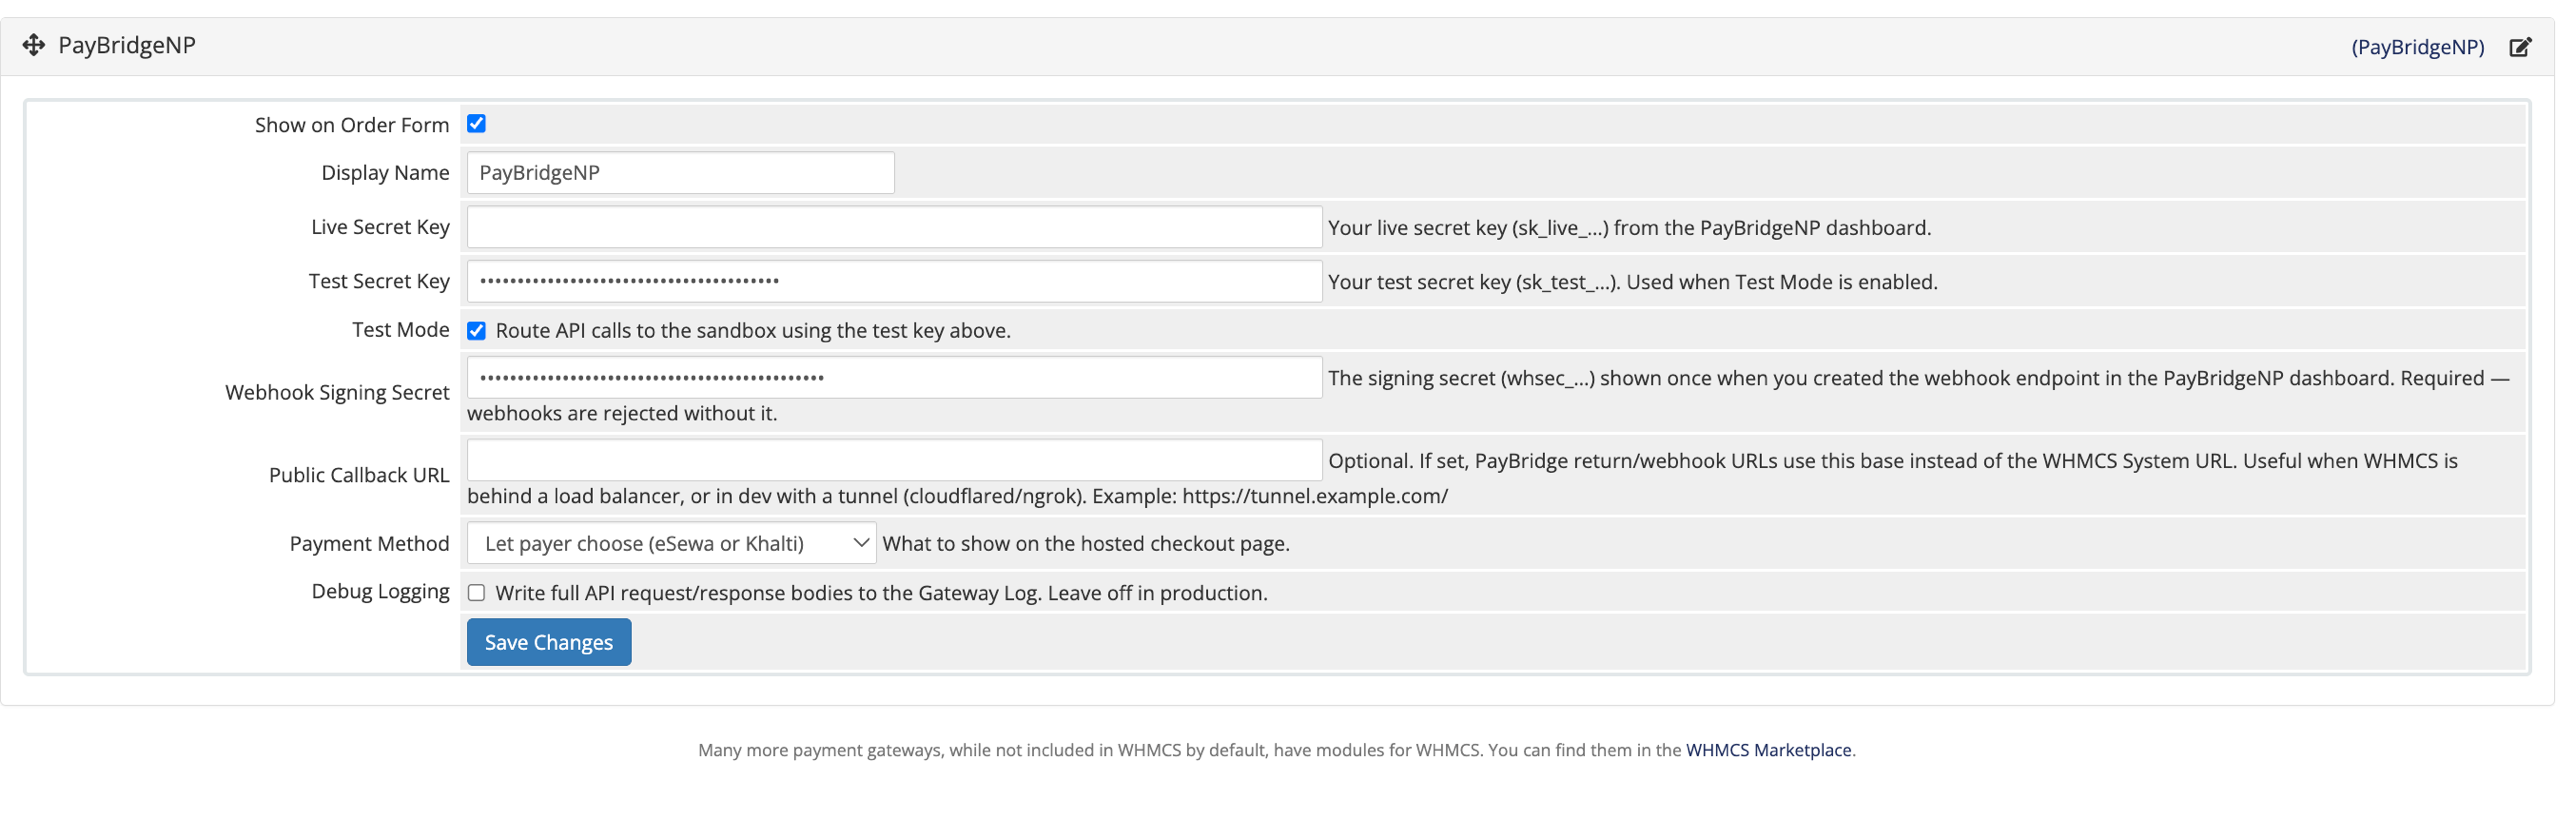Select the Test Secret Key password field

pos(894,281)
